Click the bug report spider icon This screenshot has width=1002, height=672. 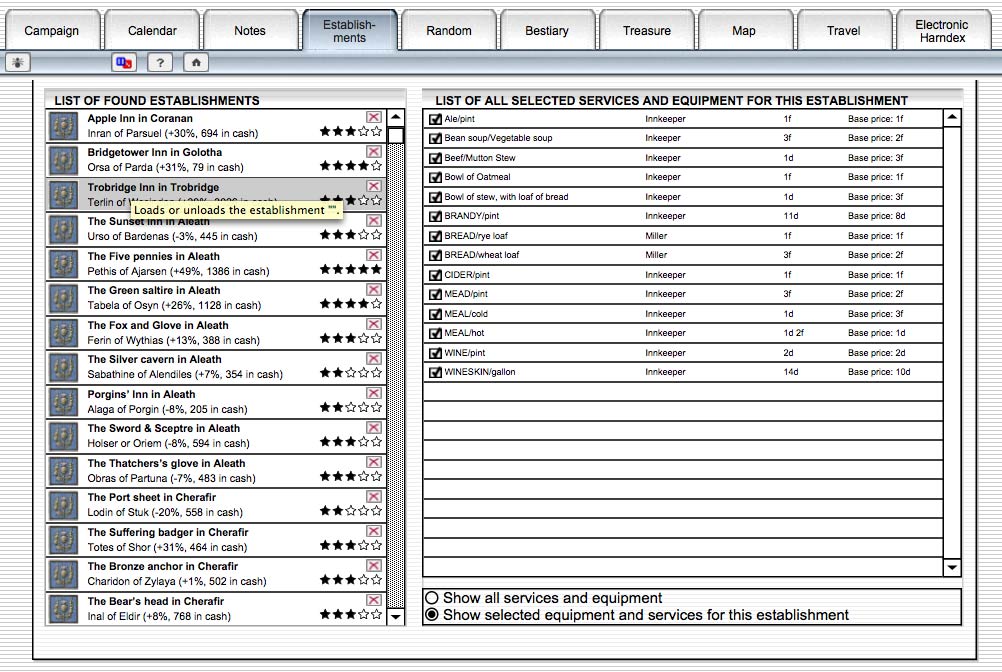tap(17, 63)
